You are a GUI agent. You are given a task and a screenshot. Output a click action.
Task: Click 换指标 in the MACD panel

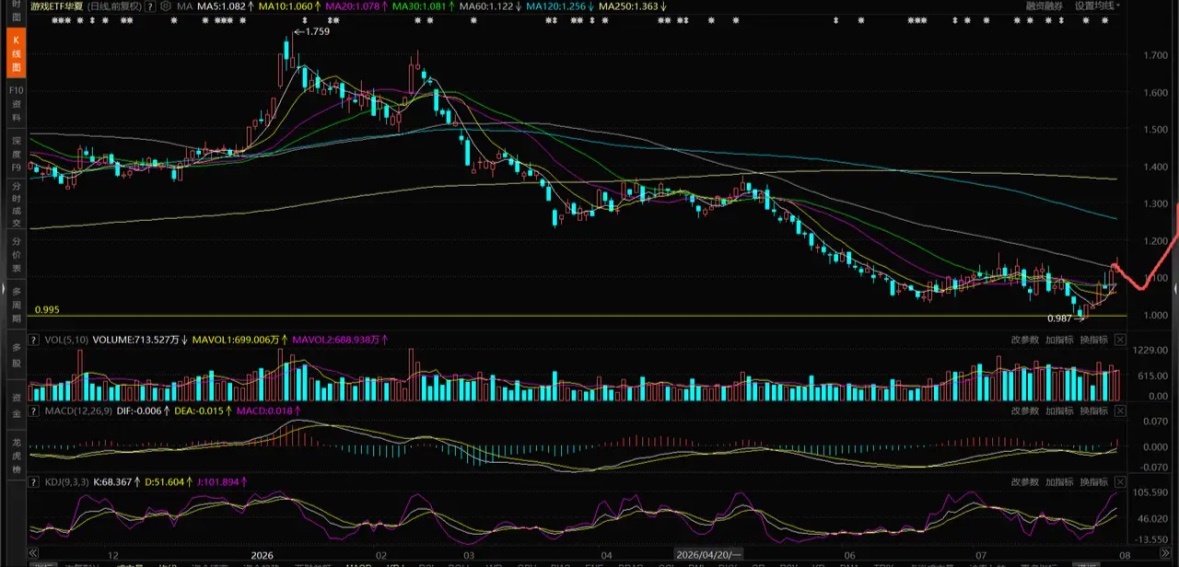click(x=1093, y=411)
